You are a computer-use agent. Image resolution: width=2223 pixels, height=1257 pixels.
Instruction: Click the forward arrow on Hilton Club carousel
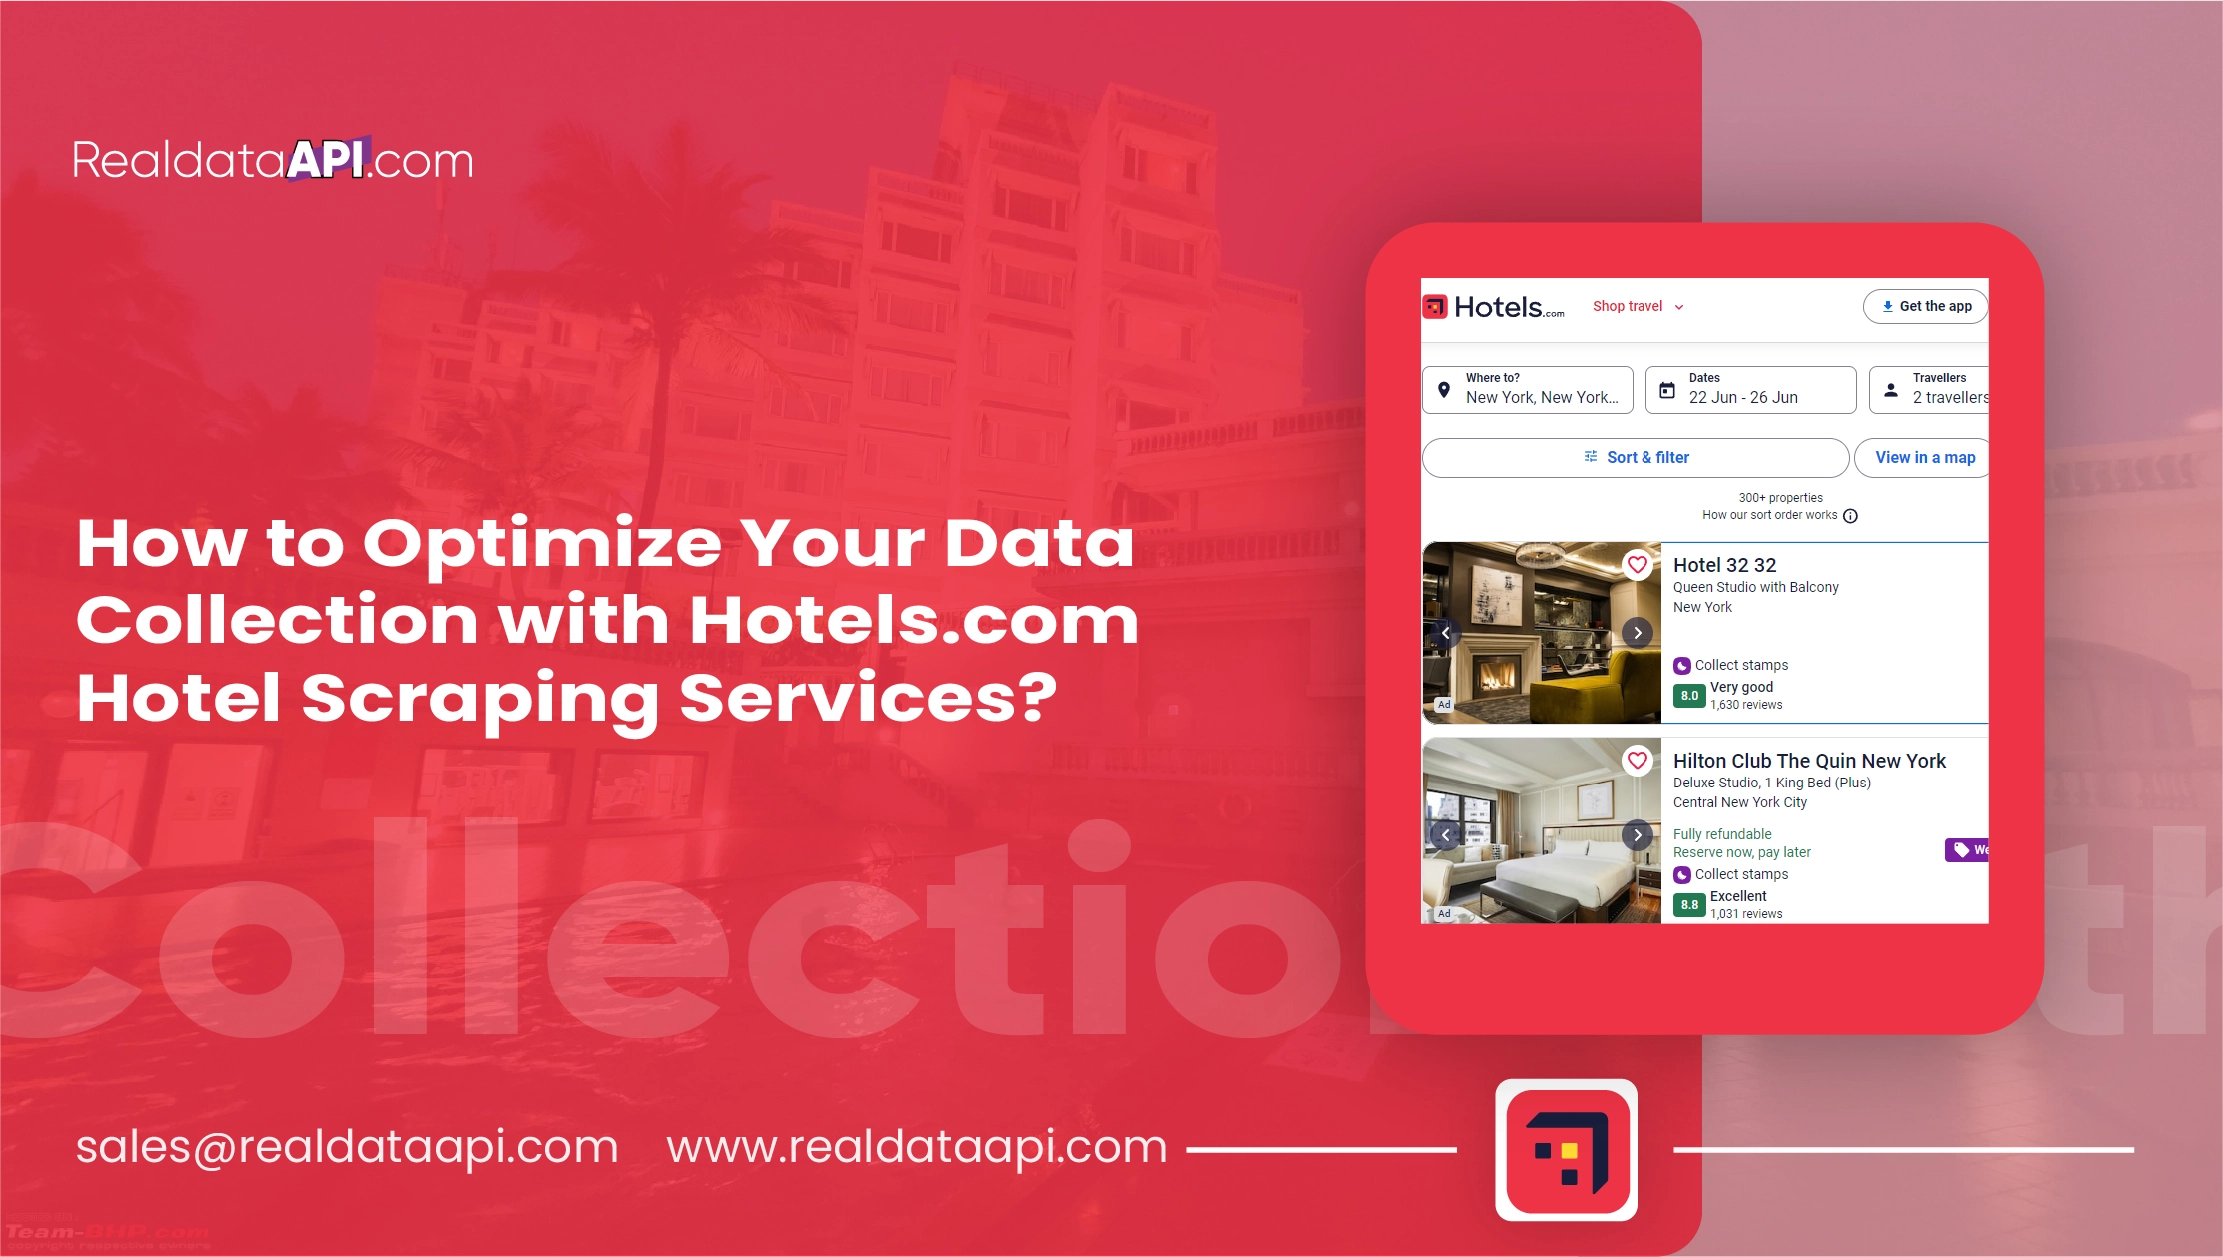[1638, 835]
